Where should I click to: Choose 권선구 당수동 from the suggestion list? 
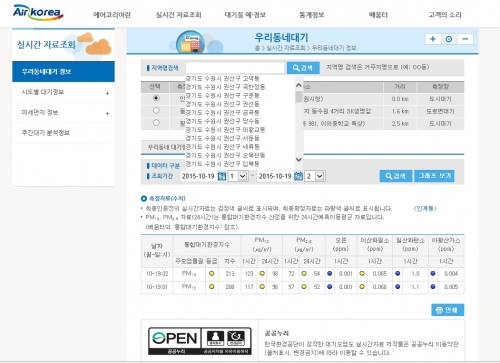click(x=222, y=121)
